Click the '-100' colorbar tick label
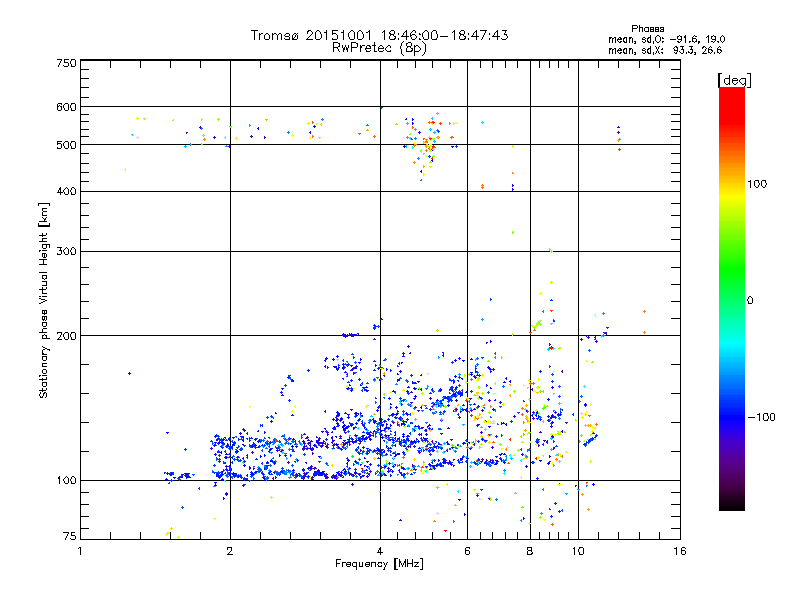 [x=762, y=417]
